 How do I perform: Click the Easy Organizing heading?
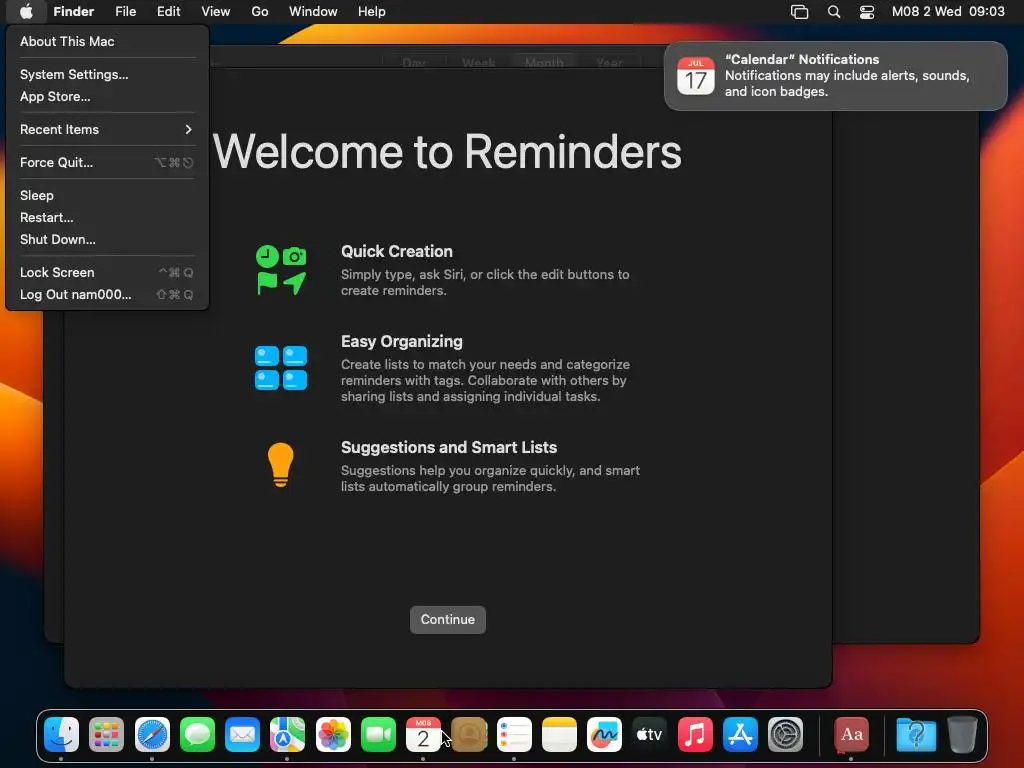(x=402, y=342)
